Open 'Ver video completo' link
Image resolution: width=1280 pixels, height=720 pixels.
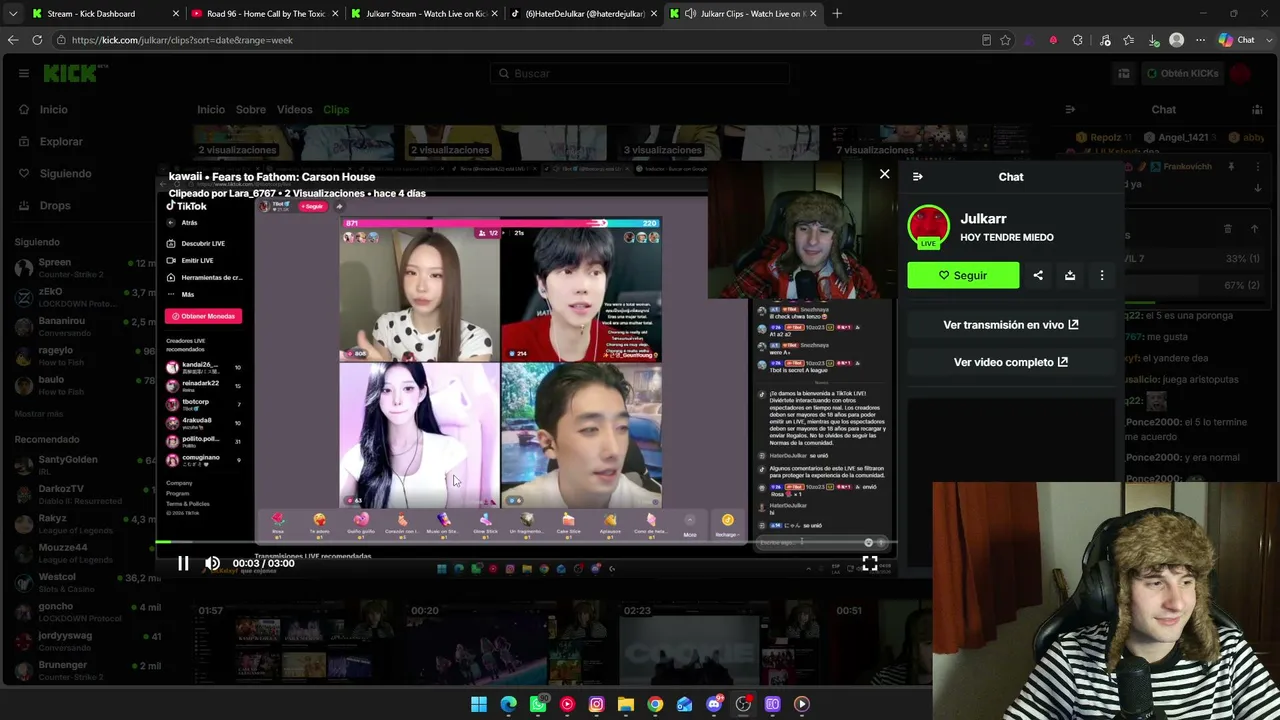(x=1011, y=362)
